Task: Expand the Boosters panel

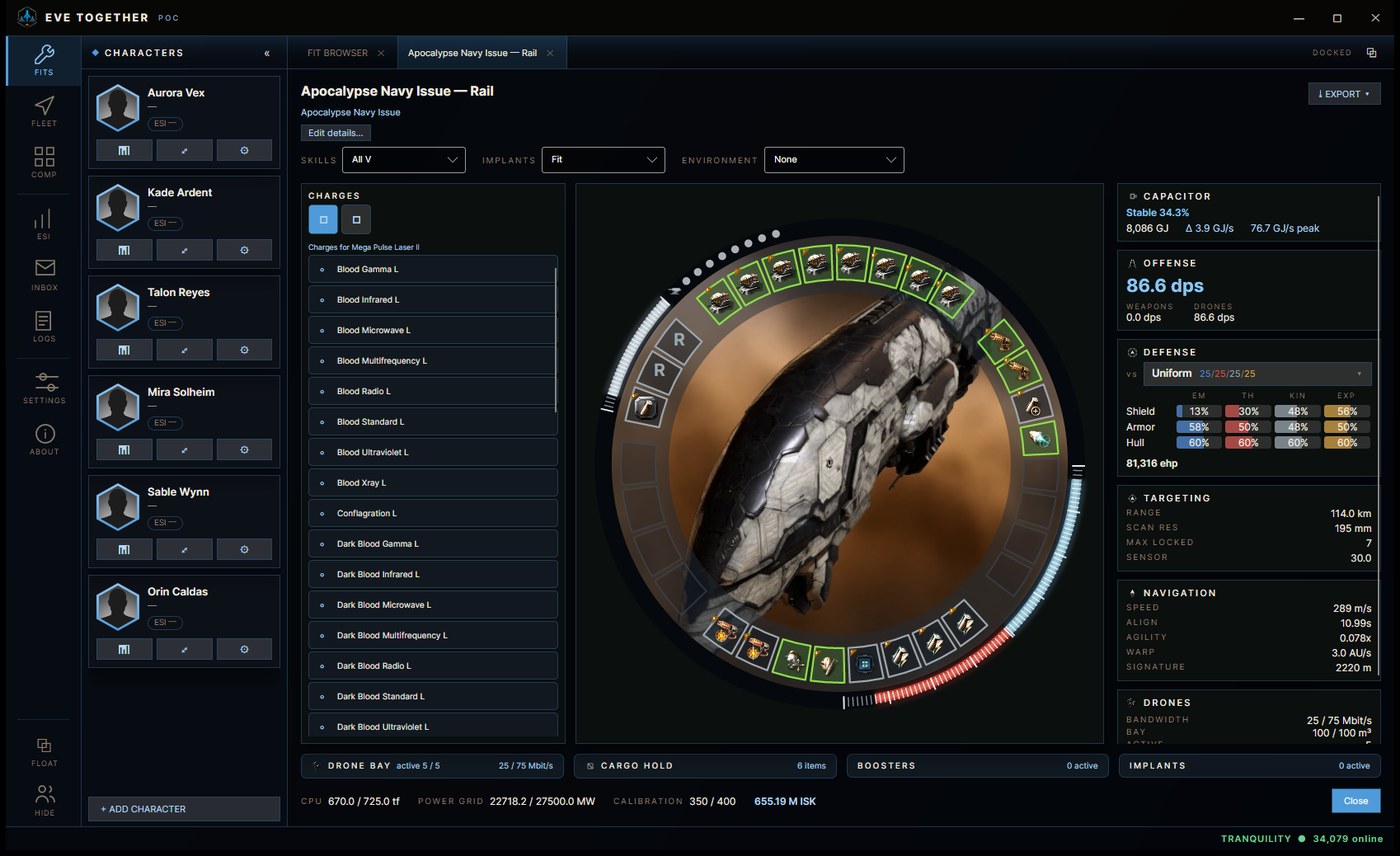Action: 977,766
